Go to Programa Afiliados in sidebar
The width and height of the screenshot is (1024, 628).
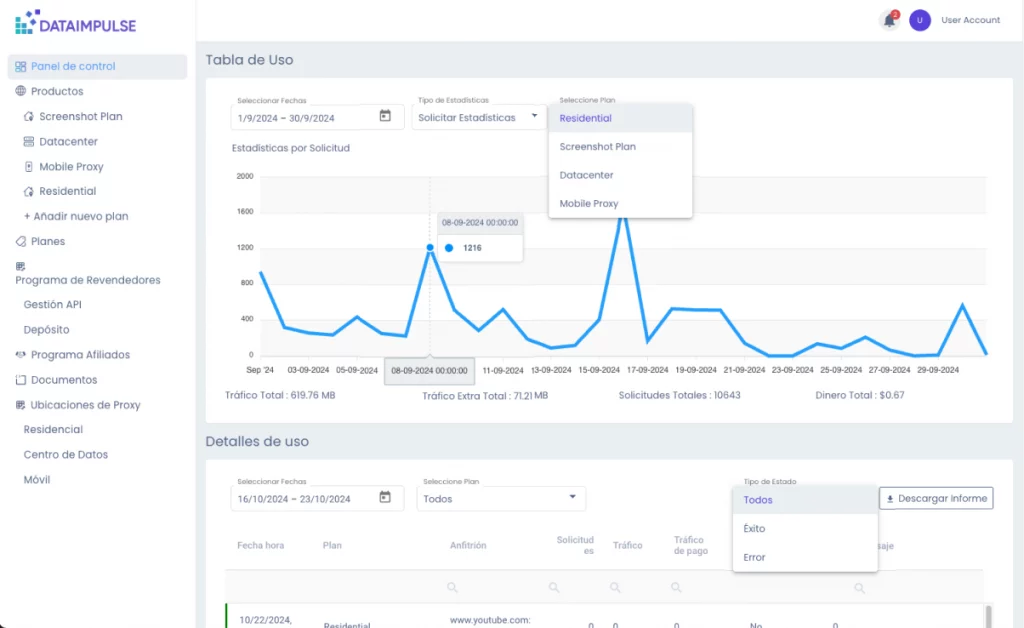(x=80, y=355)
